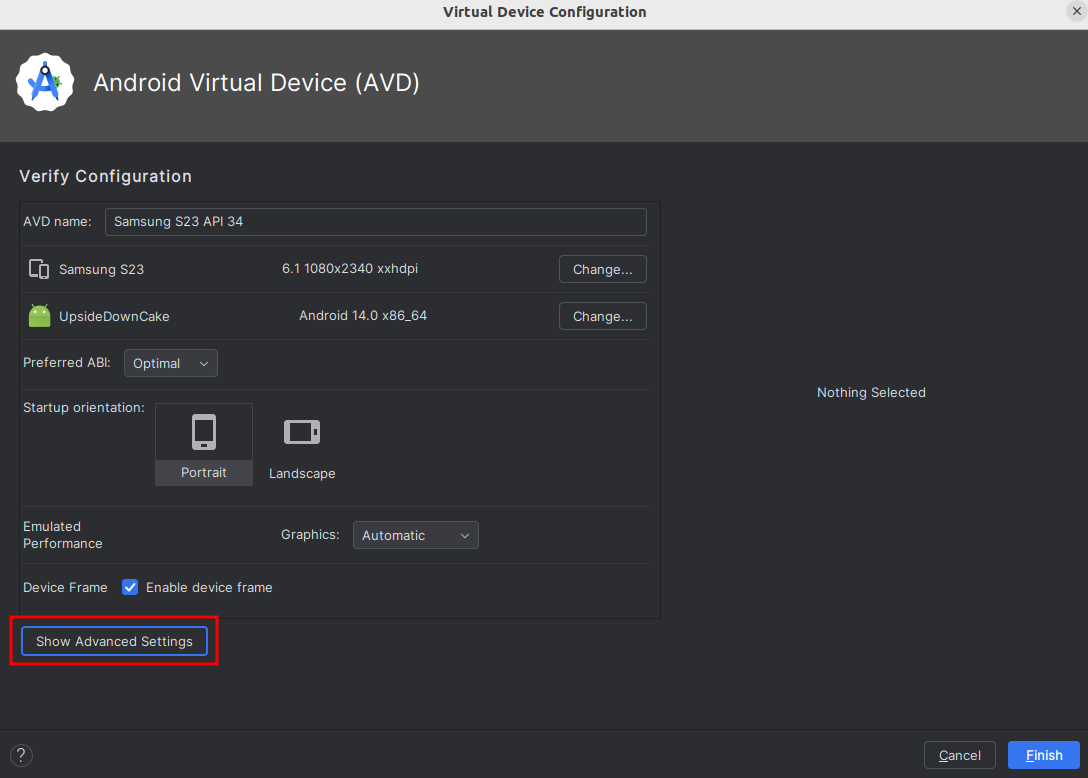This screenshot has height=778, width=1088.
Task: Click Change for UpsideDownCake system image
Action: (x=602, y=316)
